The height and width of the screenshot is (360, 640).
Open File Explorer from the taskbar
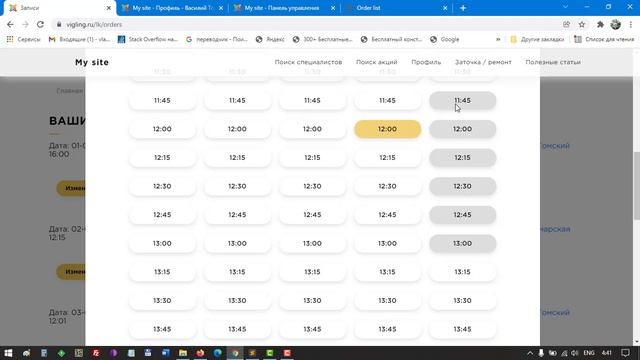pyautogui.click(x=183, y=353)
